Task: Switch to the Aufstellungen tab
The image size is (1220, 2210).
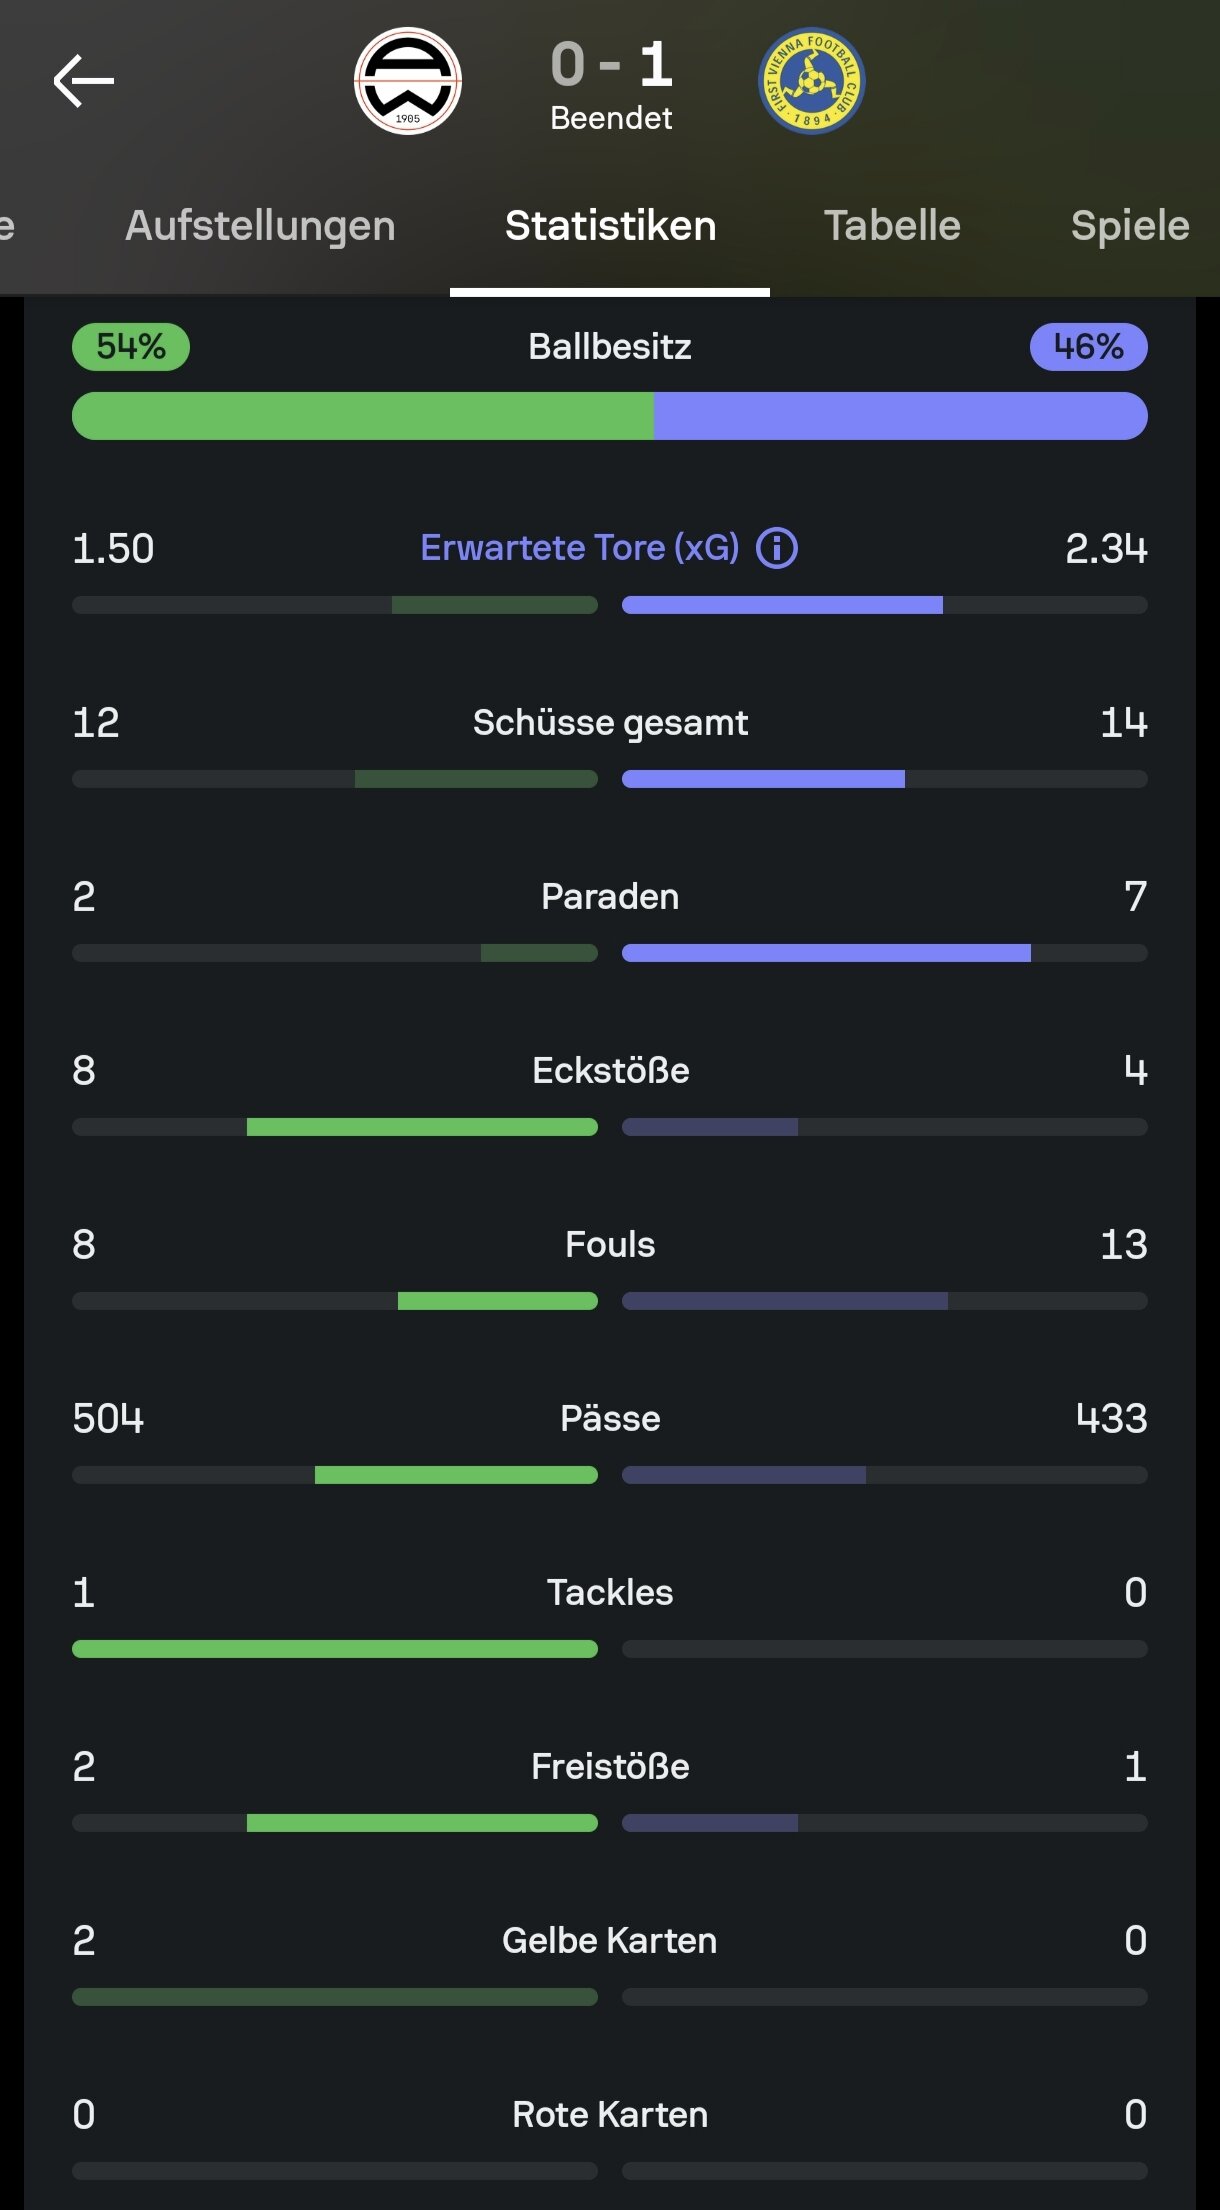Action: coord(260,226)
